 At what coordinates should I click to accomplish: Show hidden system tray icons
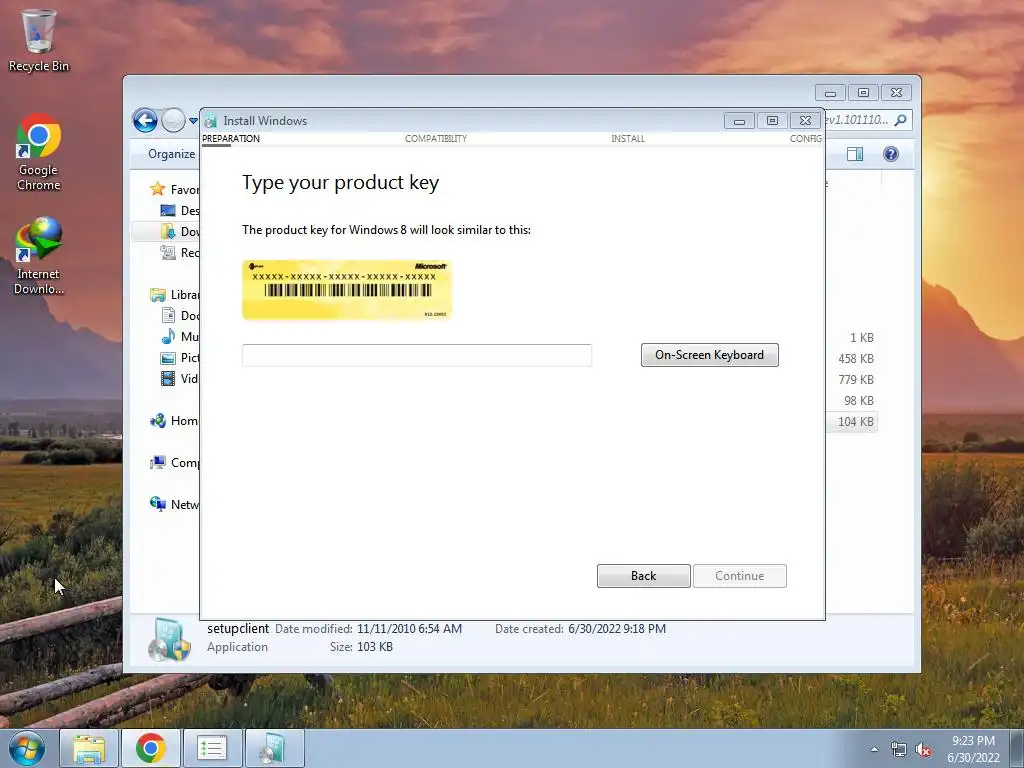874,749
